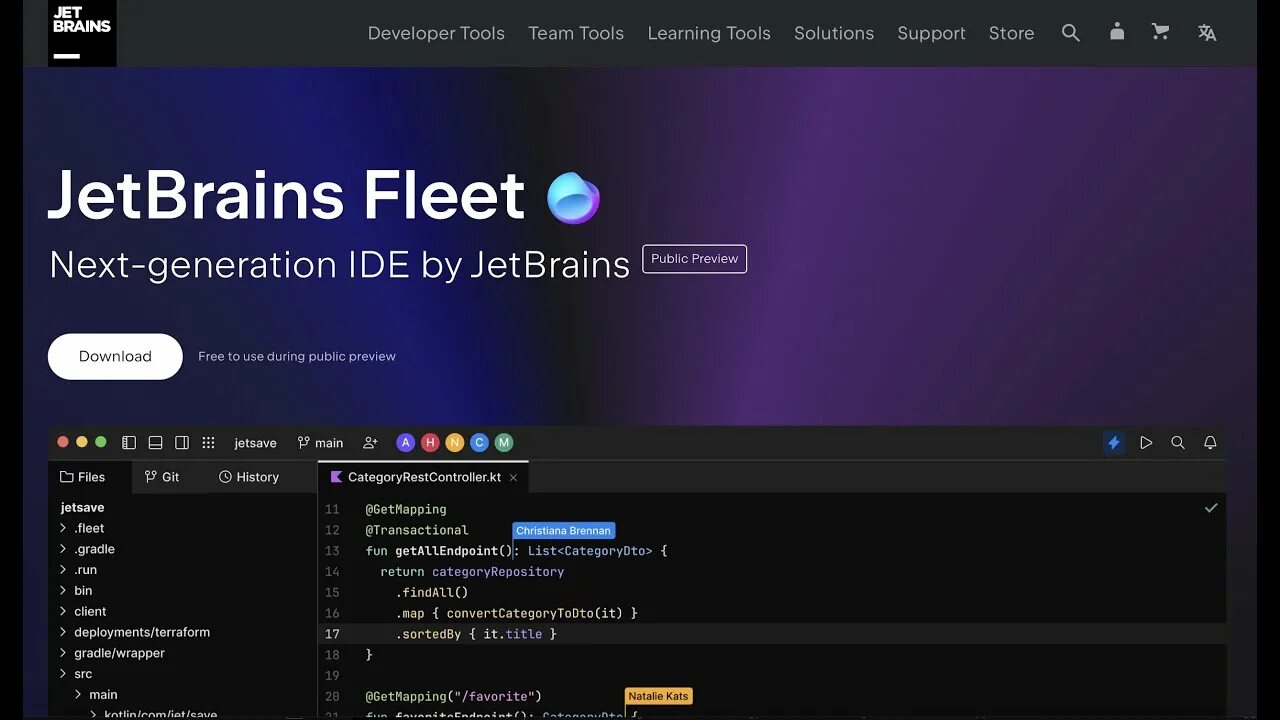Click the green maximize dot
This screenshot has height=720, width=1280.
tap(100, 442)
